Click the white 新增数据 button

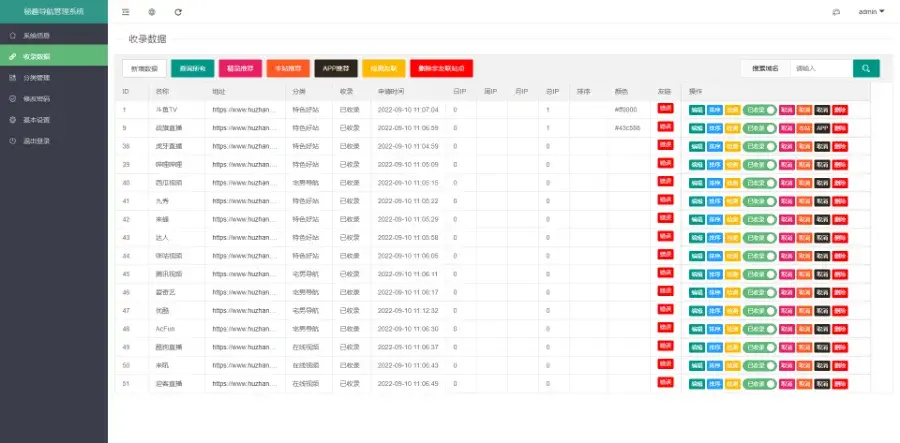pyautogui.click(x=144, y=68)
